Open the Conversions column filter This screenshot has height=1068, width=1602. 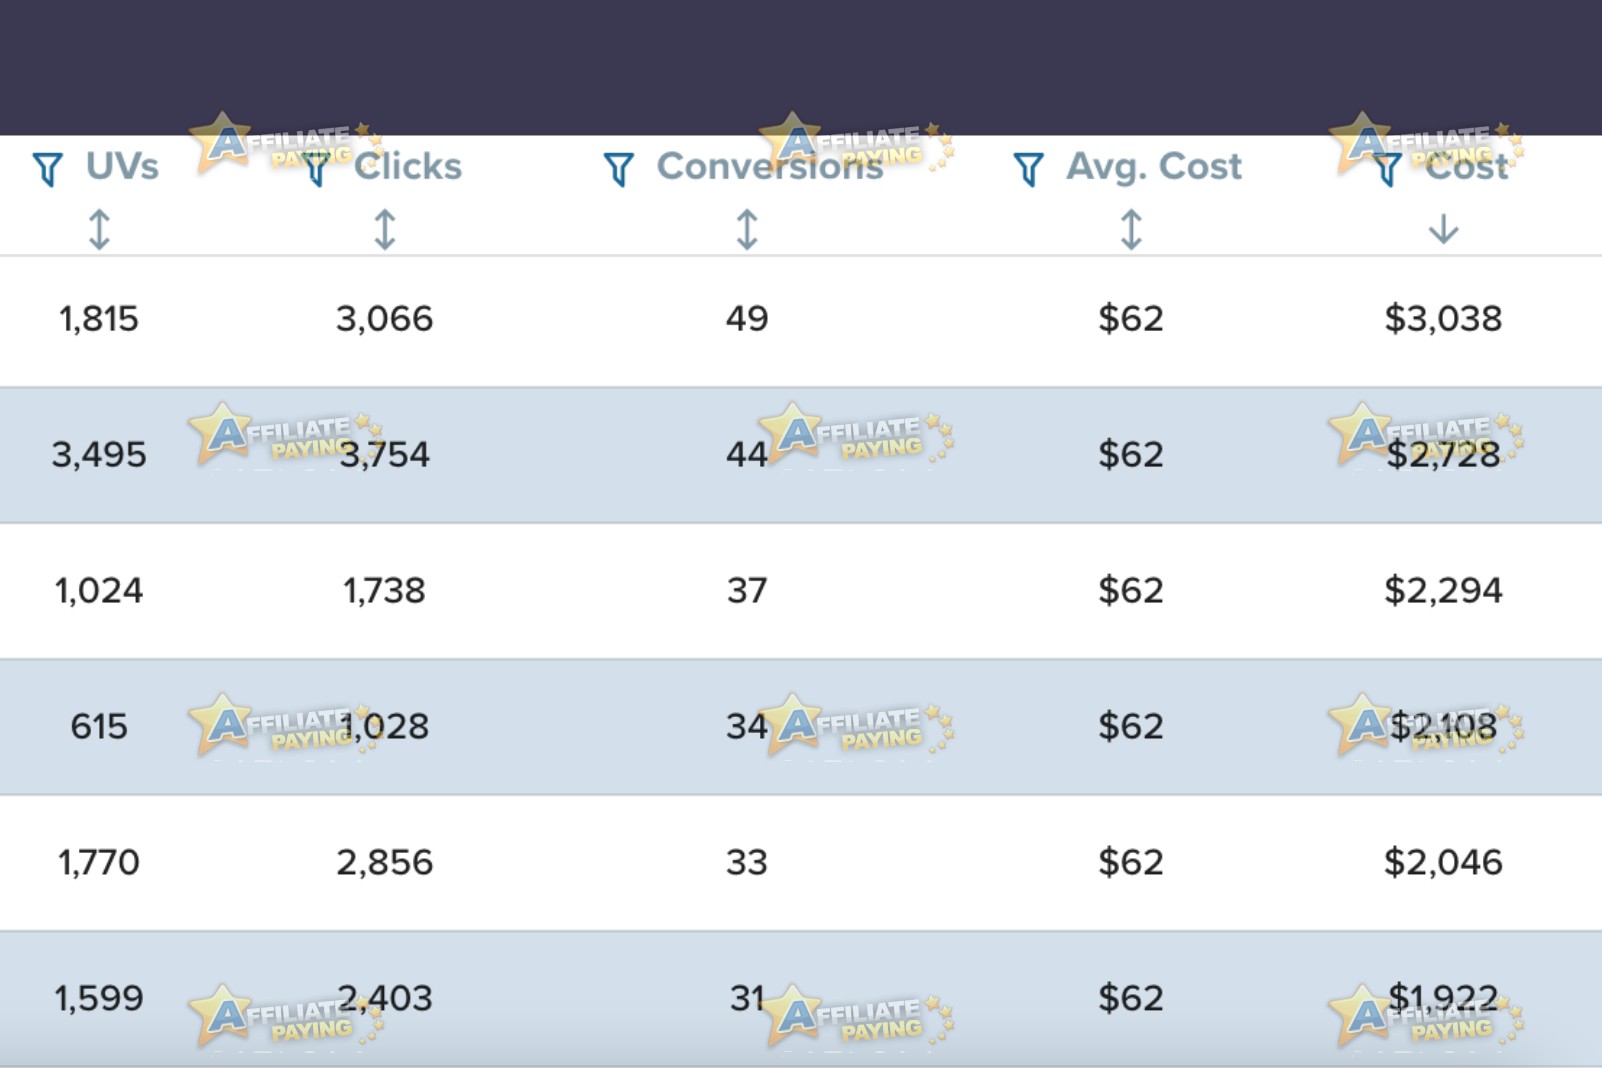[619, 169]
